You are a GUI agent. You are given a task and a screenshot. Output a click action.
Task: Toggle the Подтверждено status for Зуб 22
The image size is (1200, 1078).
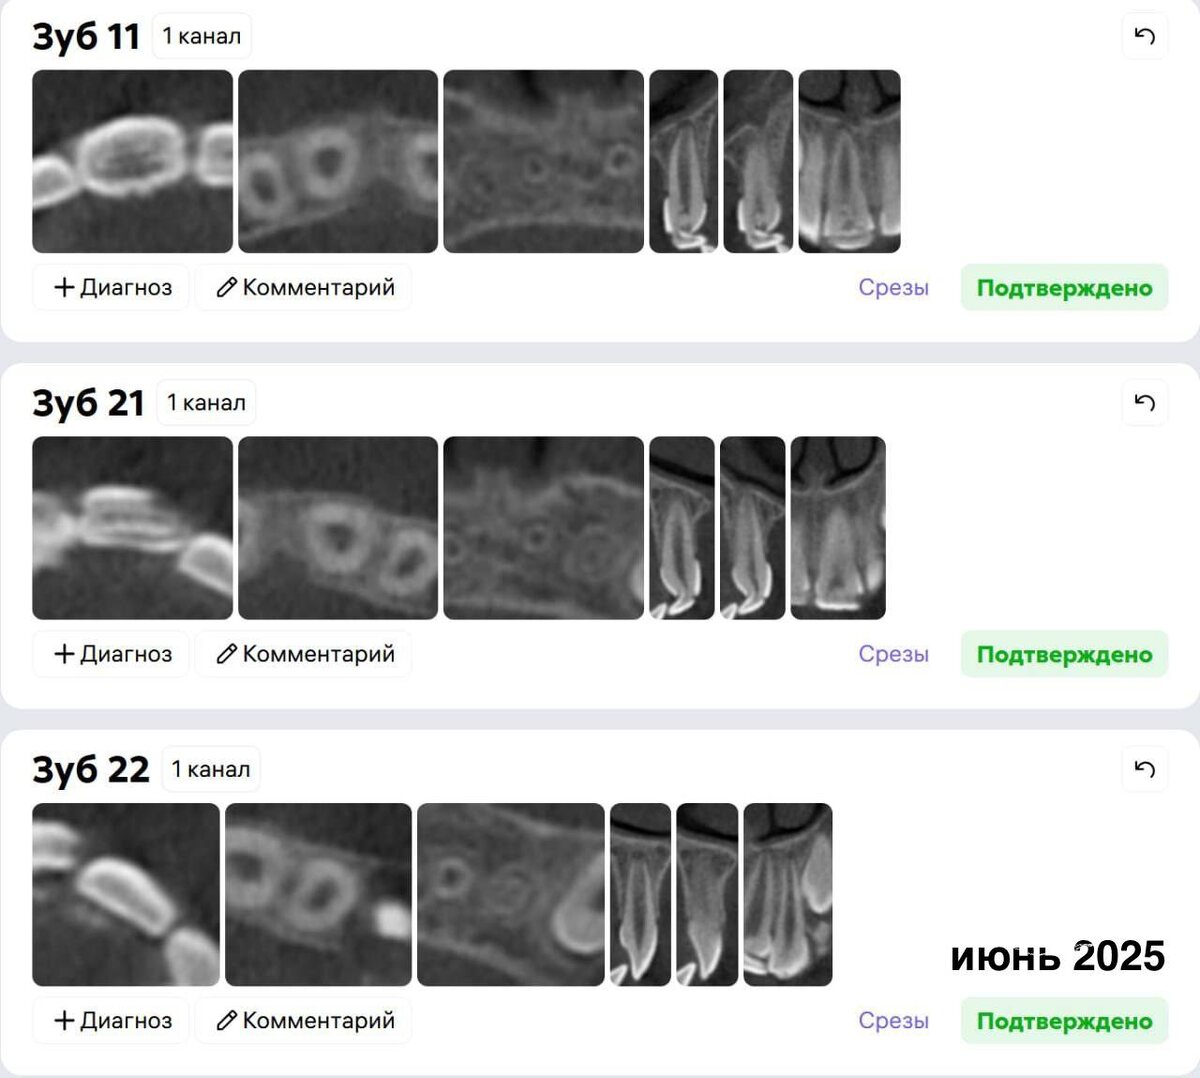pyautogui.click(x=1064, y=1021)
